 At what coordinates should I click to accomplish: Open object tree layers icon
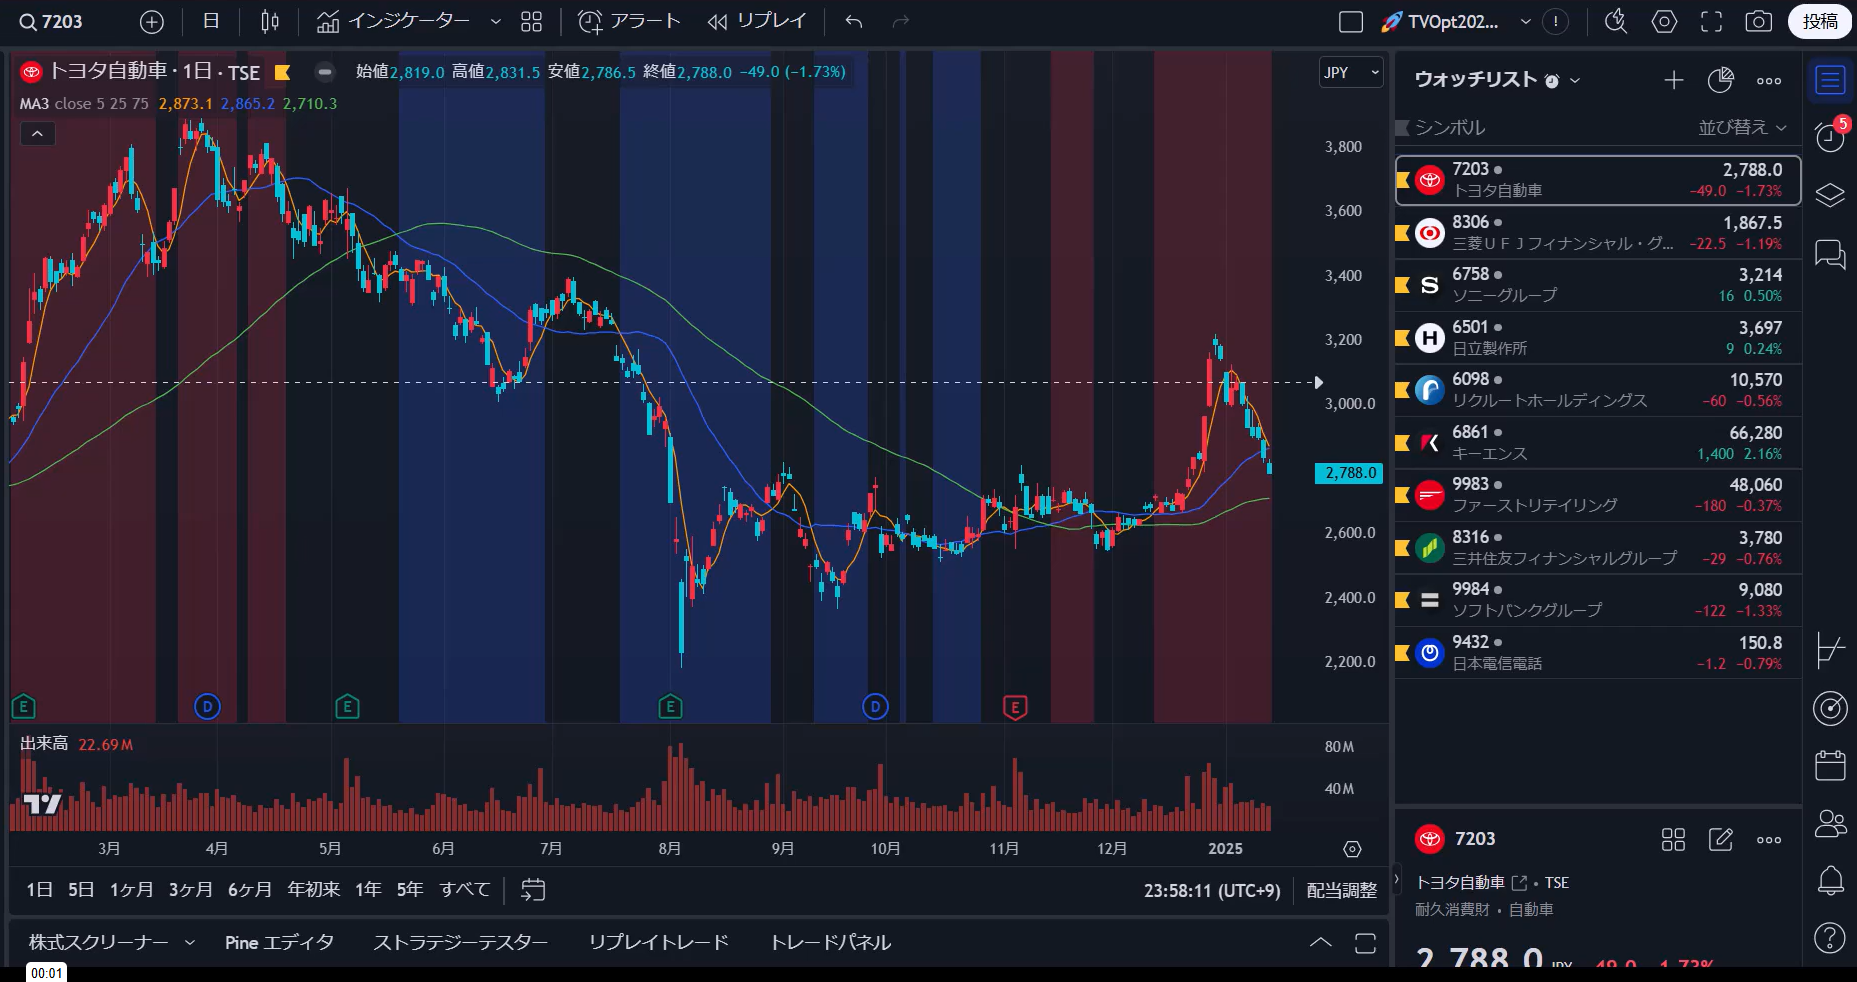tap(1830, 195)
